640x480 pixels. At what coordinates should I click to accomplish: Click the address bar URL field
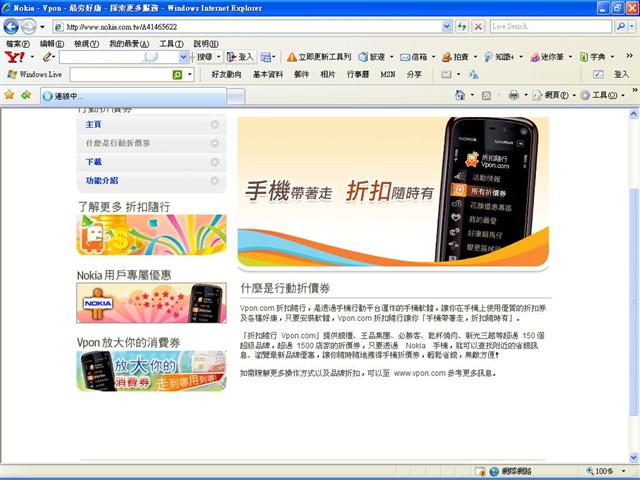click(247, 27)
